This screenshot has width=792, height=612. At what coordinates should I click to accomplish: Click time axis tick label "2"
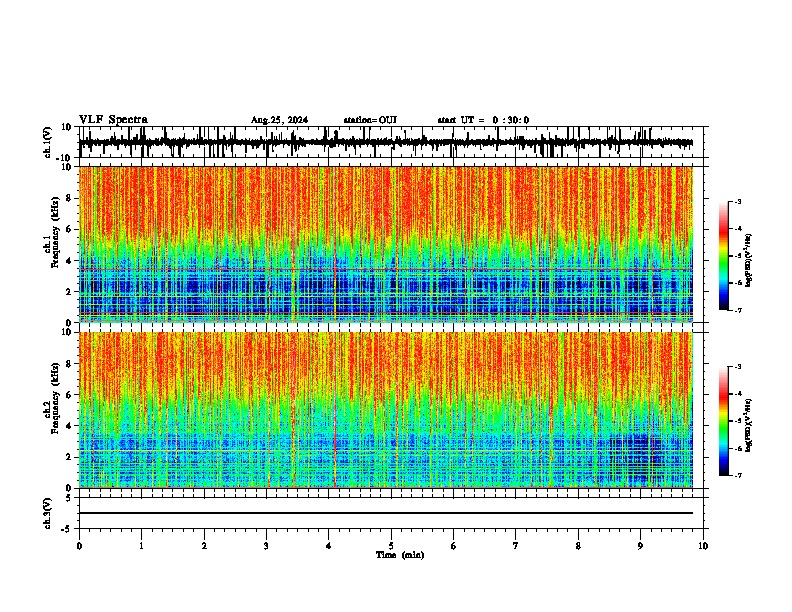coord(204,546)
